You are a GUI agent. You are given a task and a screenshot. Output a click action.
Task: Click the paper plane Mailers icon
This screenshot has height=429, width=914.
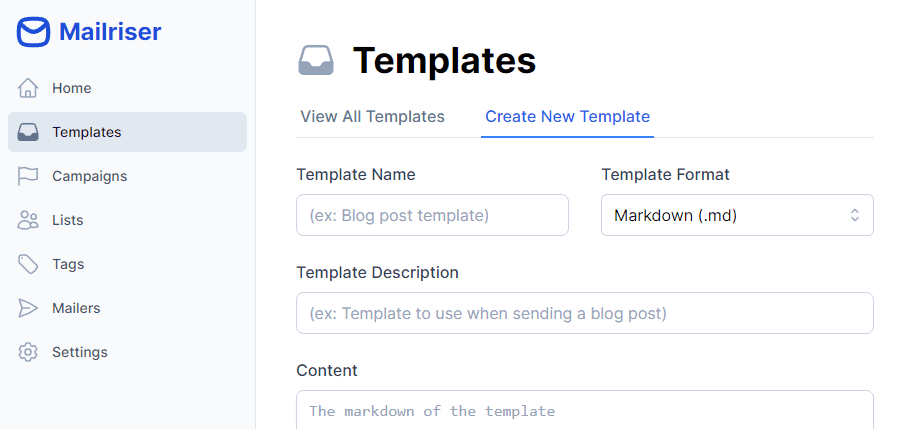click(28, 308)
